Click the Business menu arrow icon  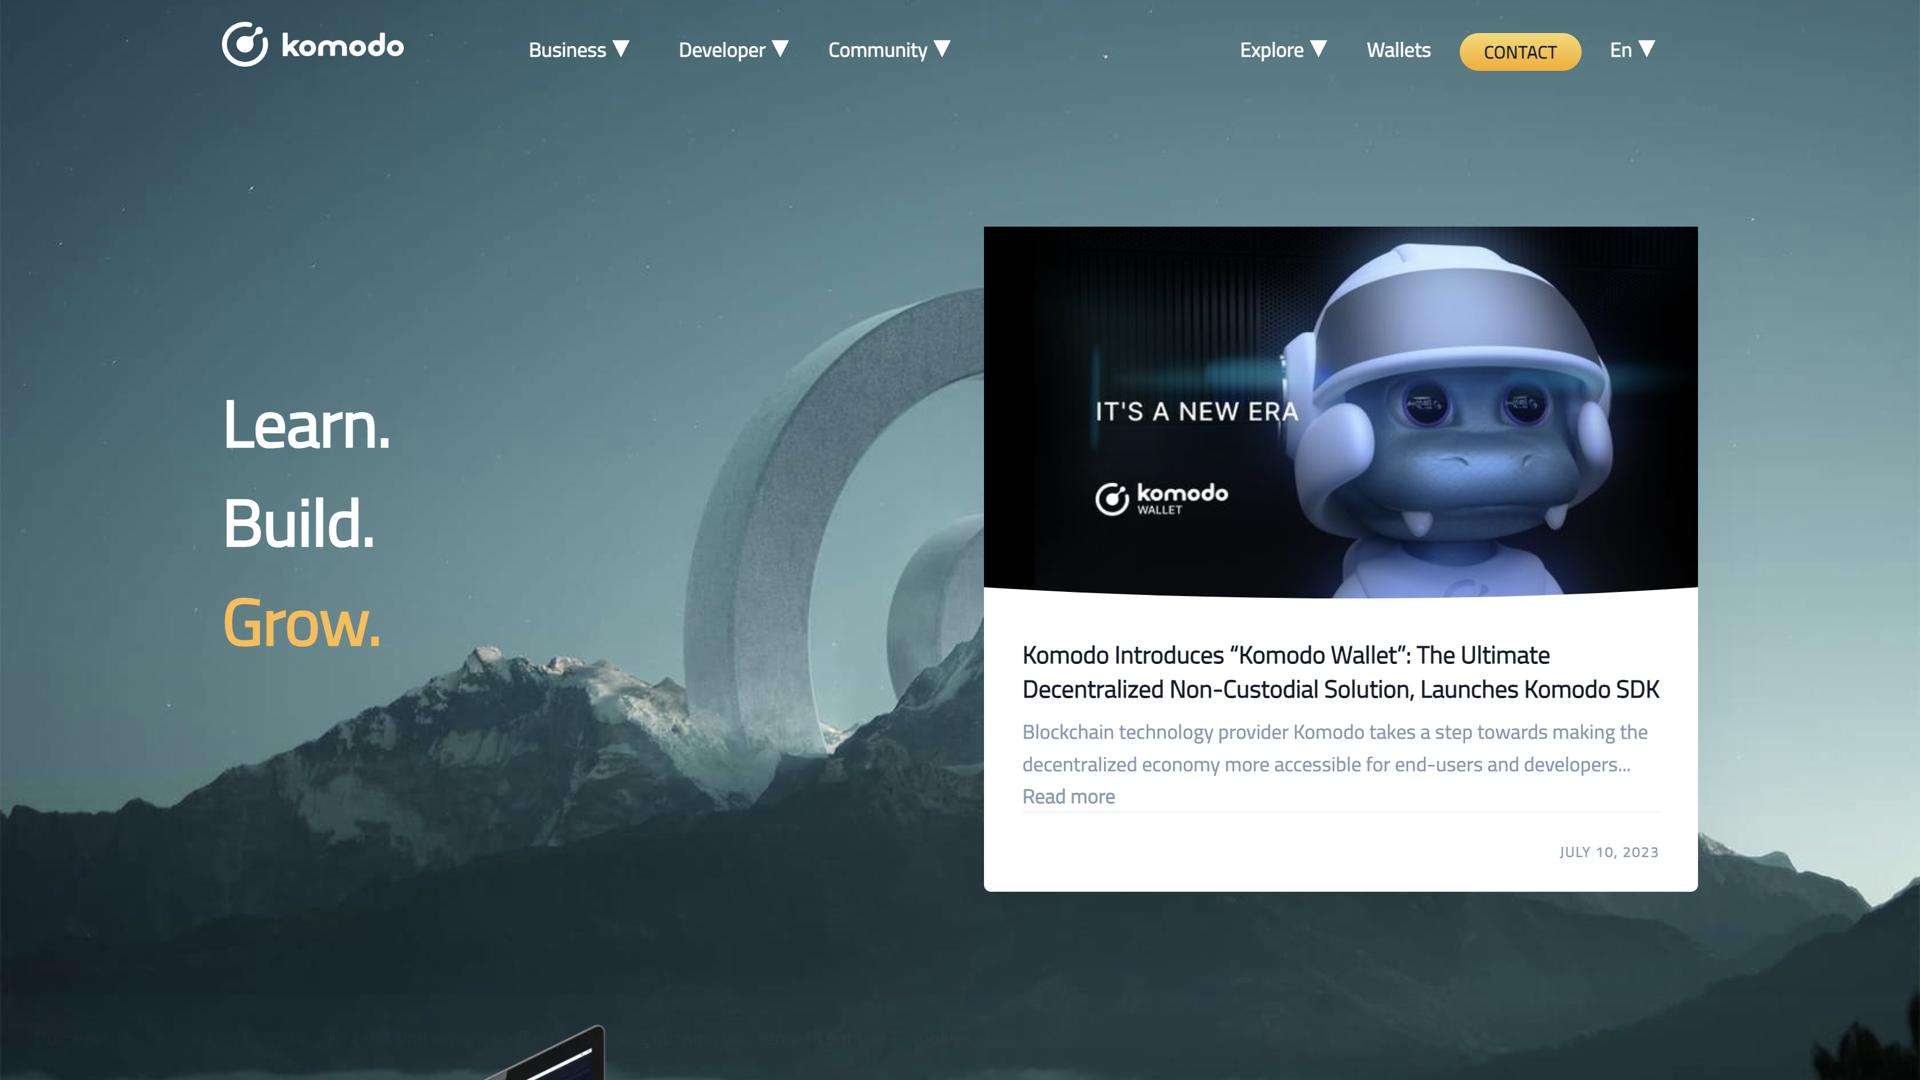621,49
